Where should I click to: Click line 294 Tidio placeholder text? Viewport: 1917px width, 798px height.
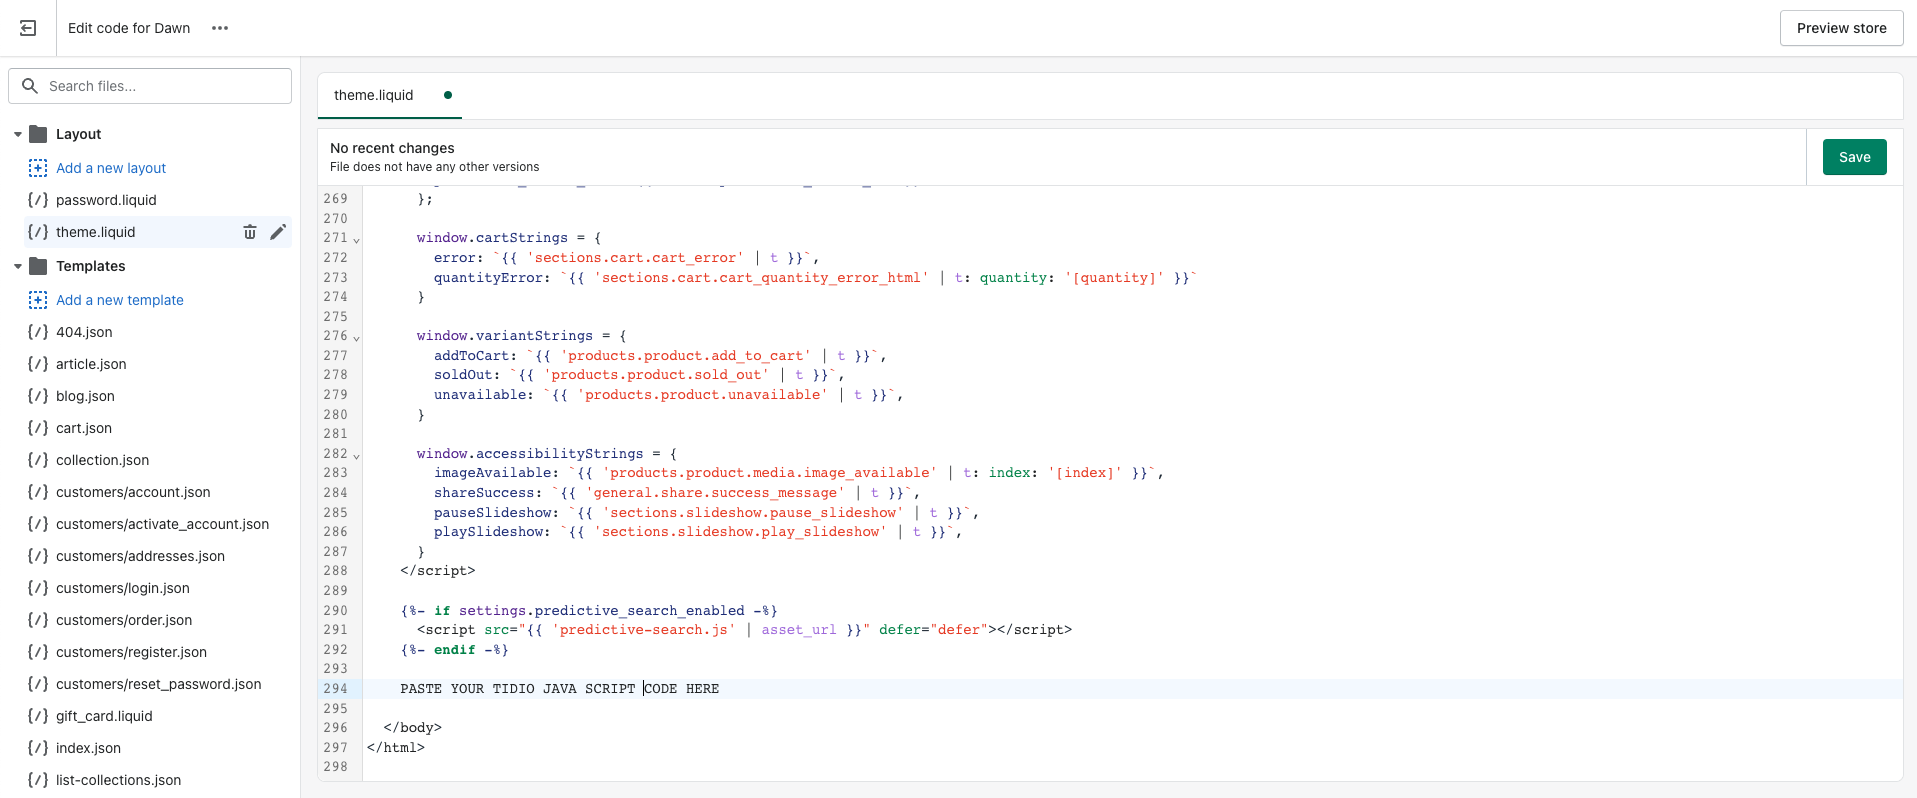(x=560, y=689)
